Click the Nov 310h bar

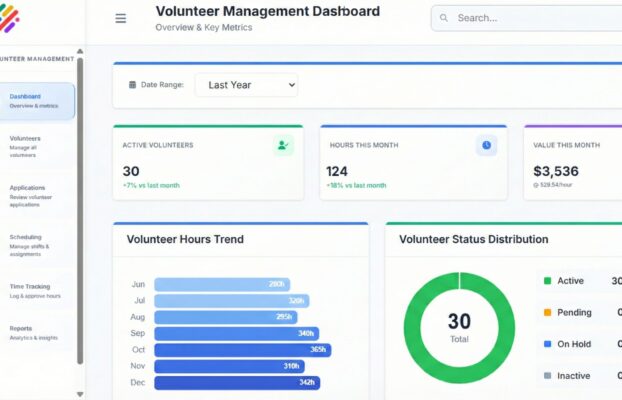tap(229, 366)
